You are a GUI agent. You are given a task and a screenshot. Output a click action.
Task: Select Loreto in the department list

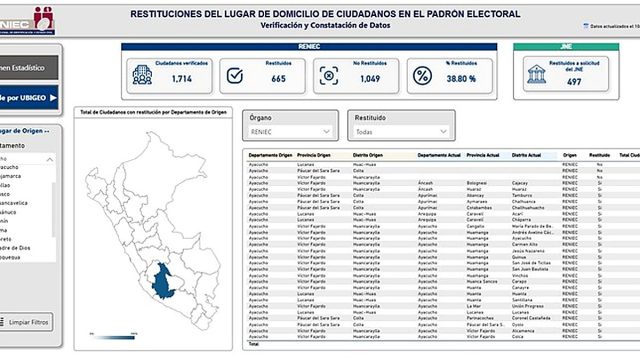pyautogui.click(x=6, y=239)
